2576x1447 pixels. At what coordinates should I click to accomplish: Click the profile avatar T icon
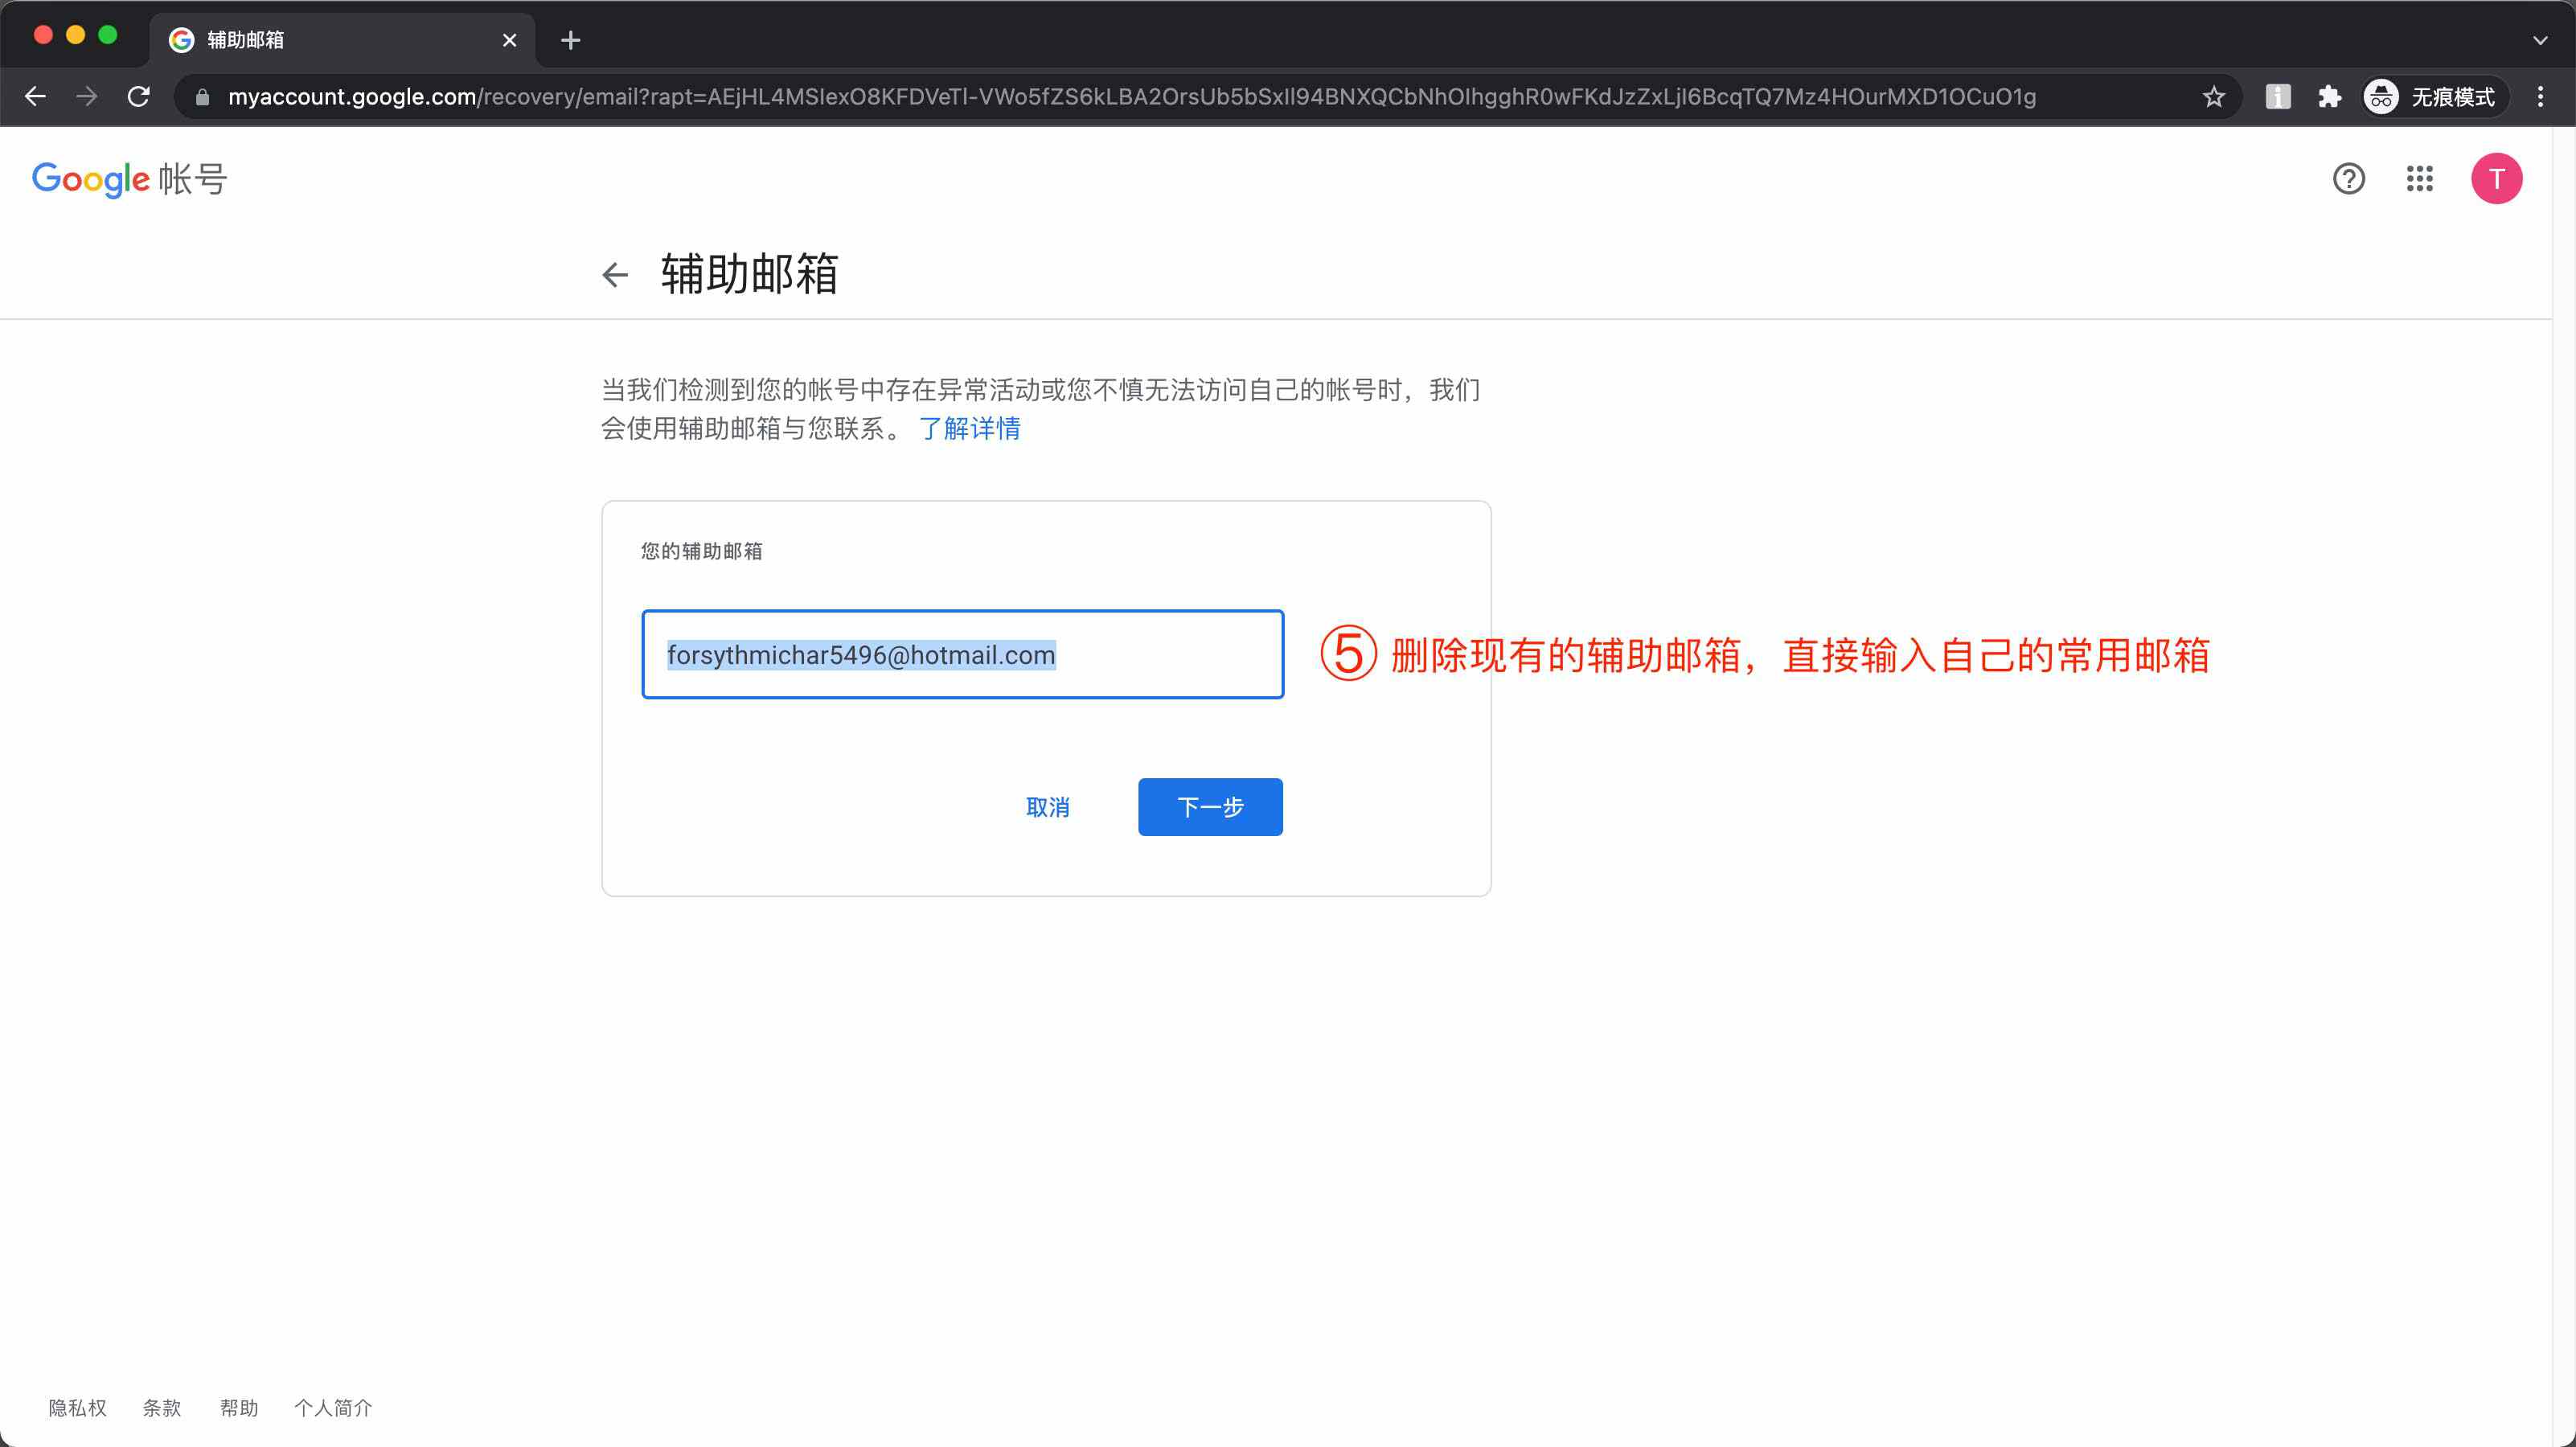point(2497,179)
